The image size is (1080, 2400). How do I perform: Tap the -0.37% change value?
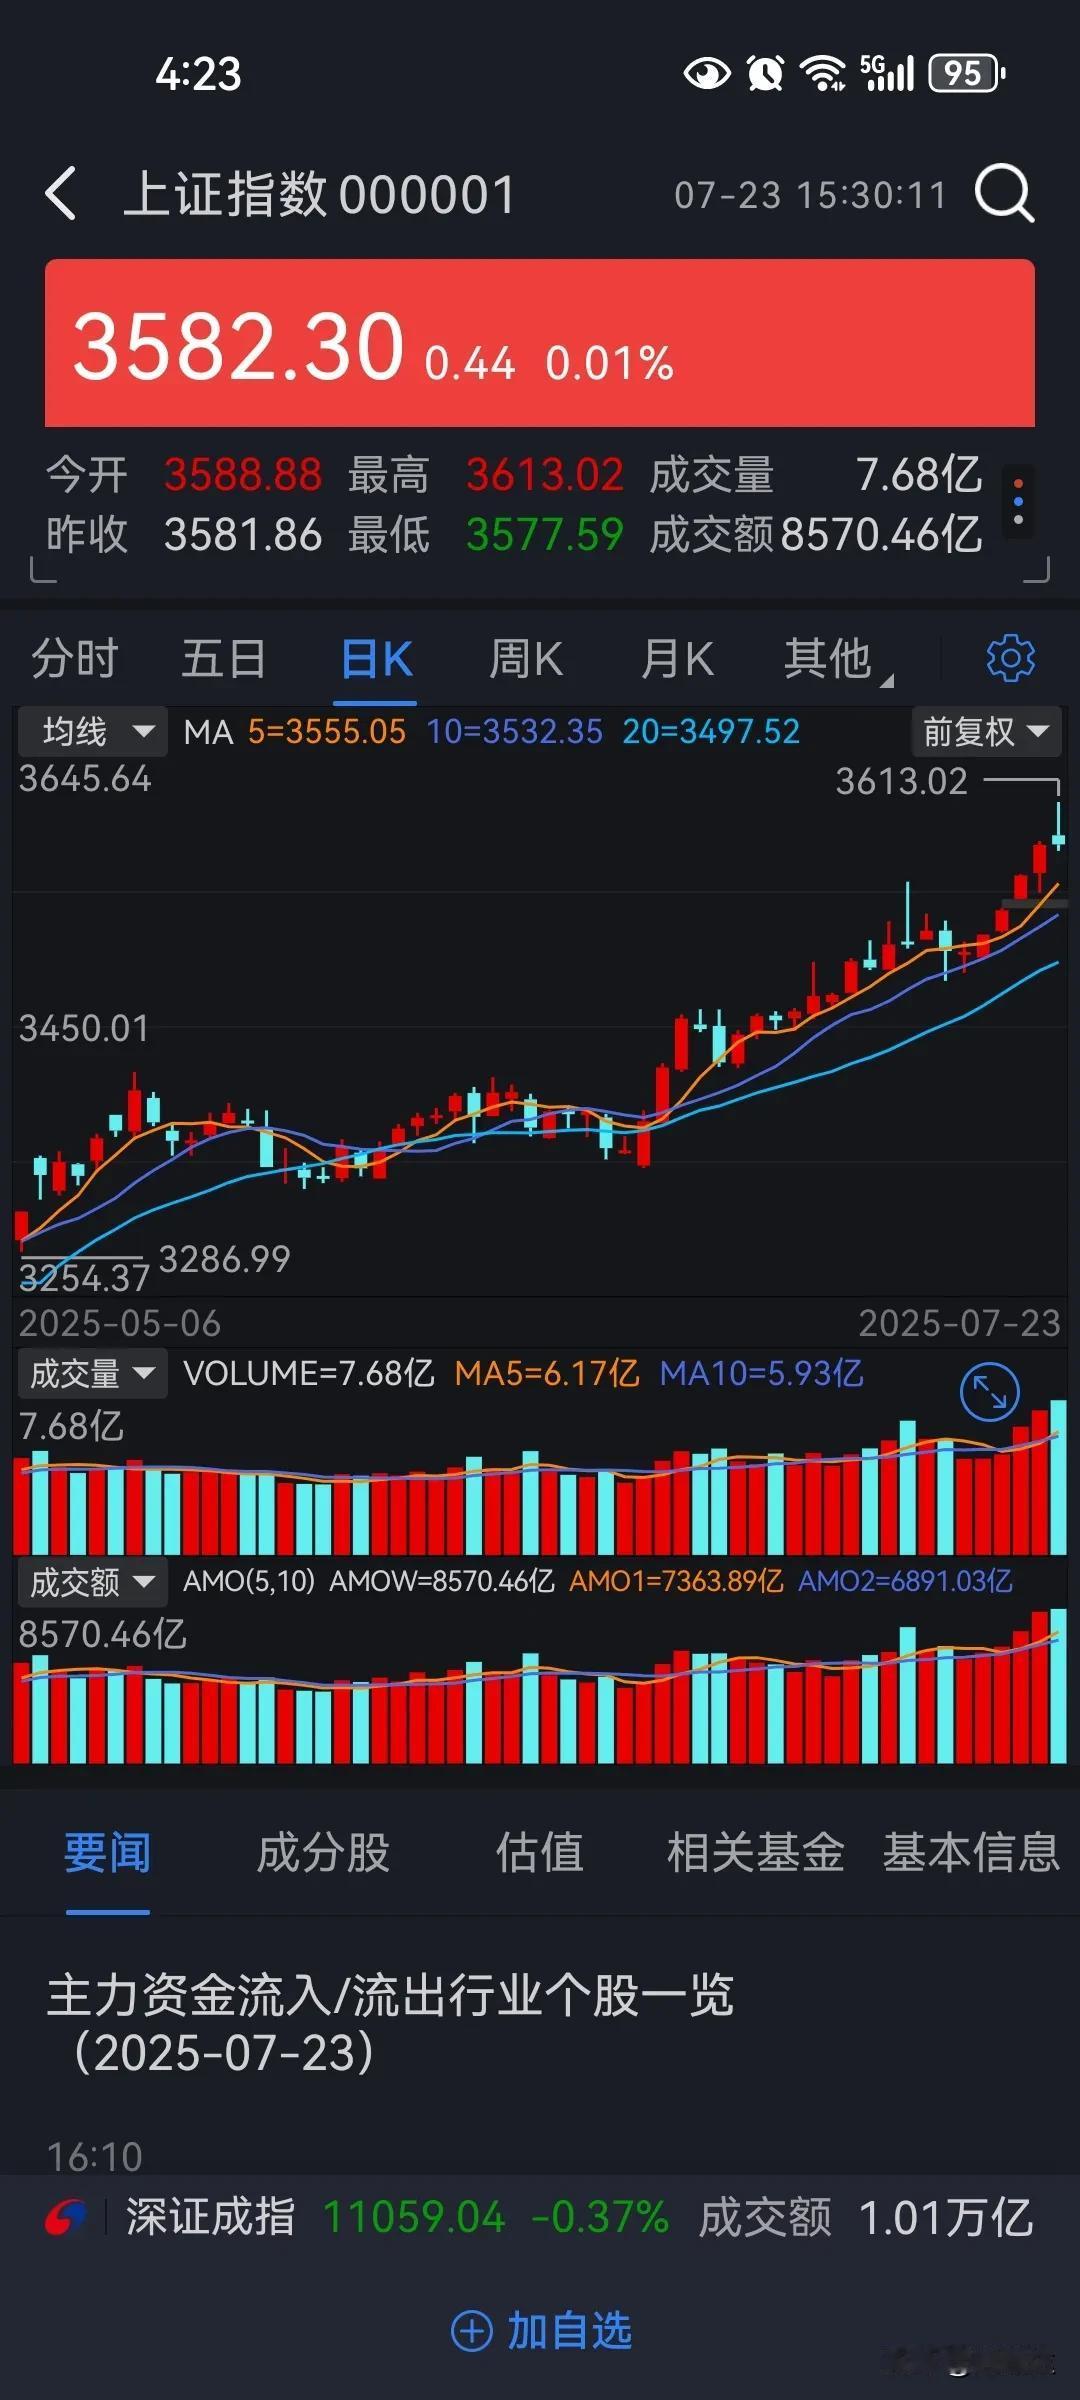599,2217
